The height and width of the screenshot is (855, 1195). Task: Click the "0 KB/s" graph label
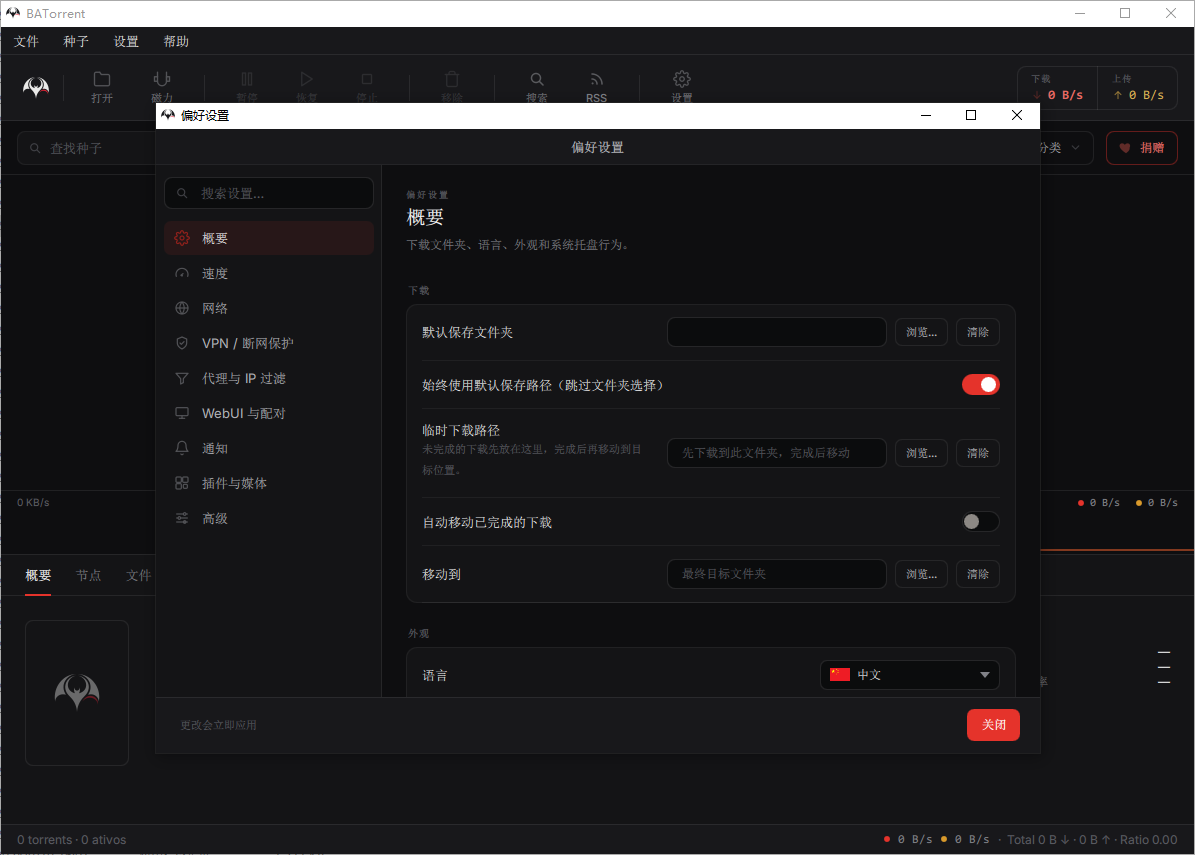click(33, 503)
